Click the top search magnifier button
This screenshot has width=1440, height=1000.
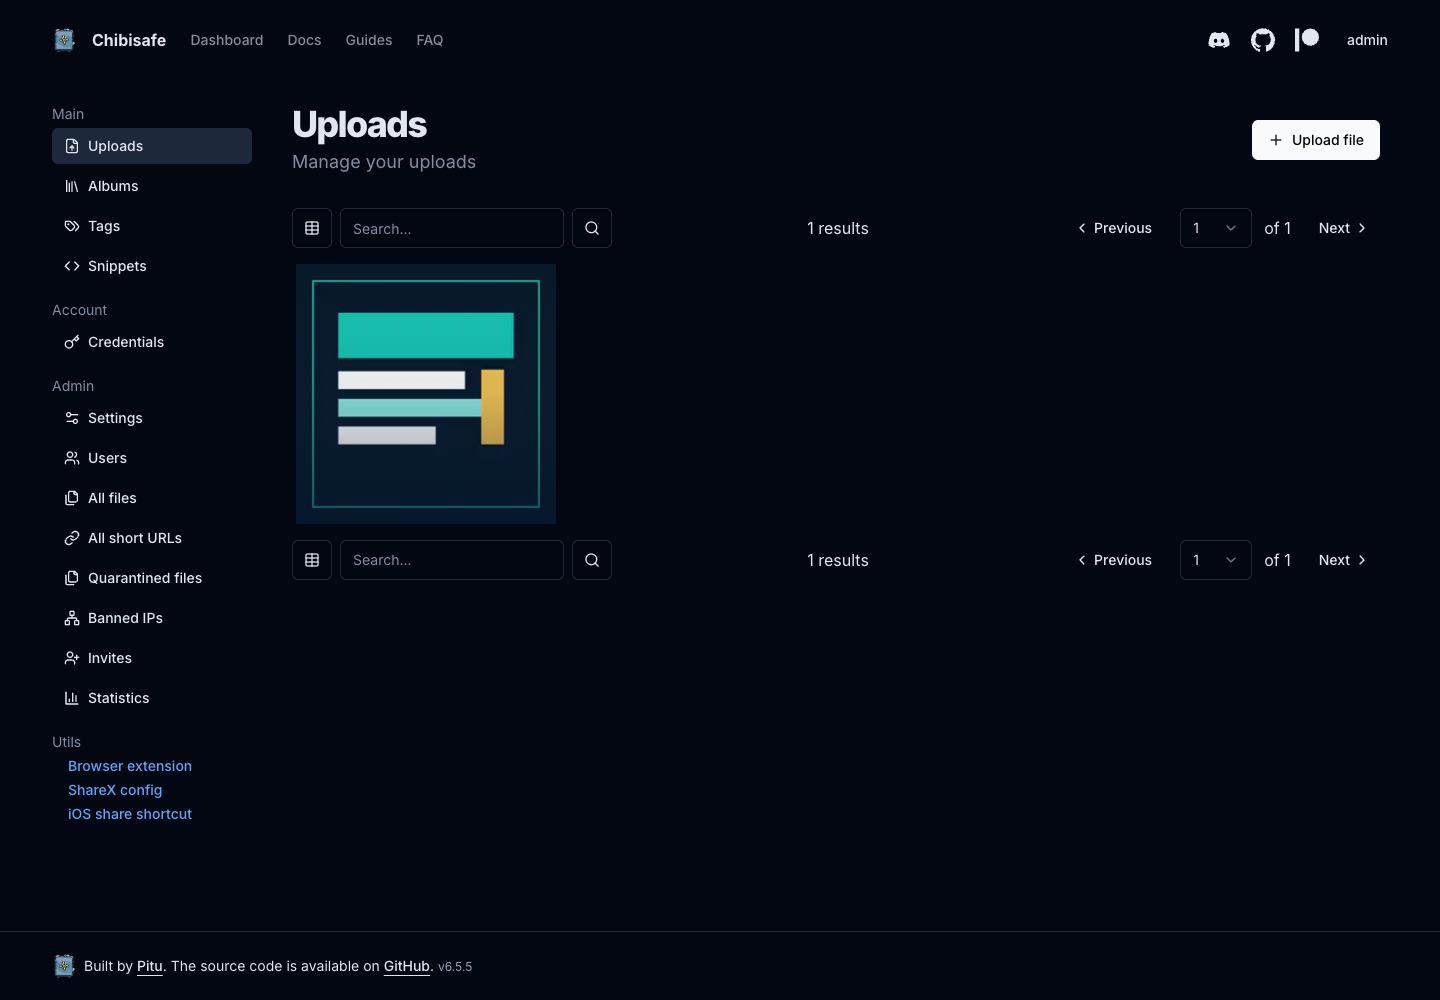[x=592, y=228]
